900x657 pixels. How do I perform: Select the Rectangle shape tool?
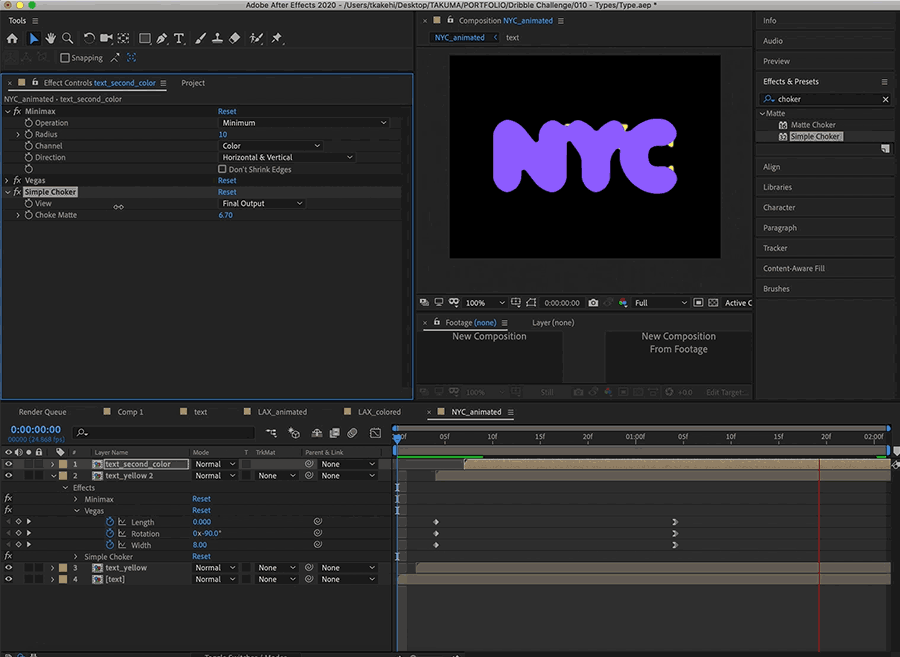pyautogui.click(x=145, y=38)
